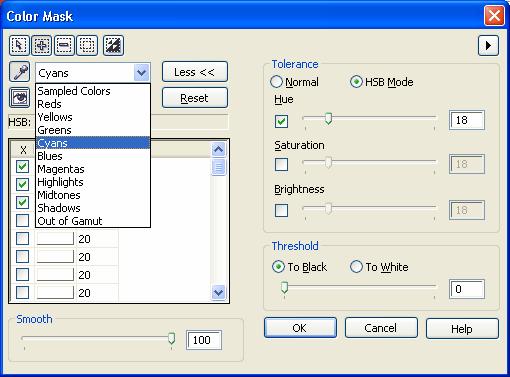510x377 pixels.
Task: Toggle the eye preview mask button
Action: pyautogui.click(x=20, y=97)
